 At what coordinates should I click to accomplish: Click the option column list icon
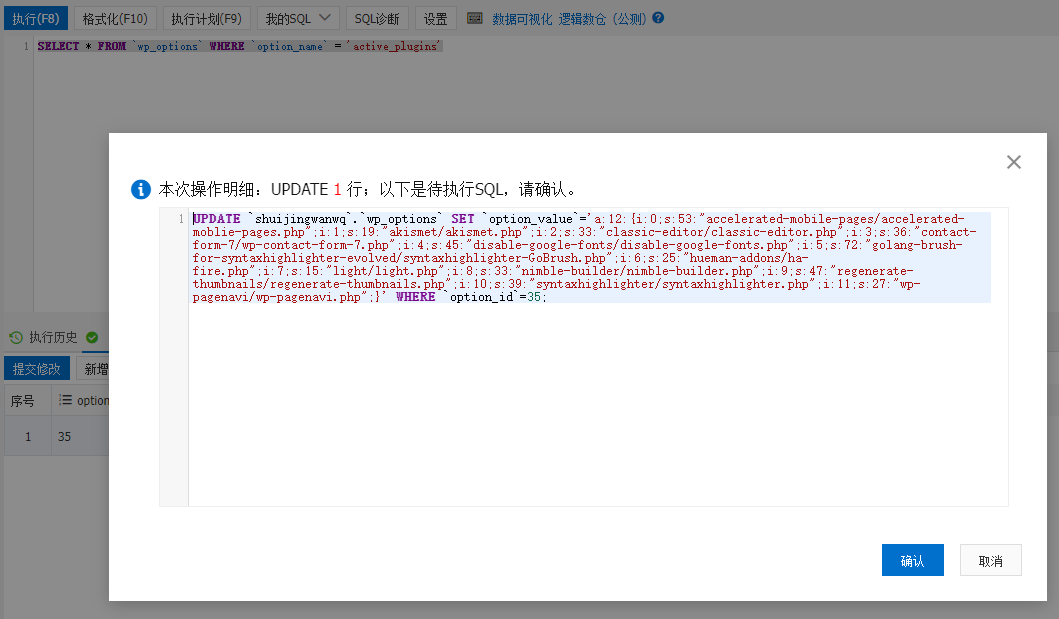(x=65, y=400)
